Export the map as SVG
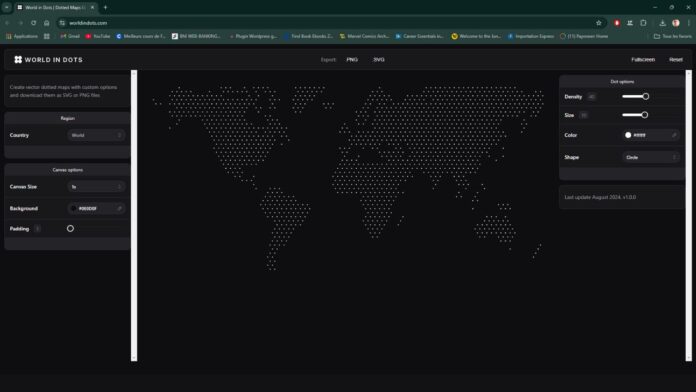Screen dimensions: 696x392 379,59
